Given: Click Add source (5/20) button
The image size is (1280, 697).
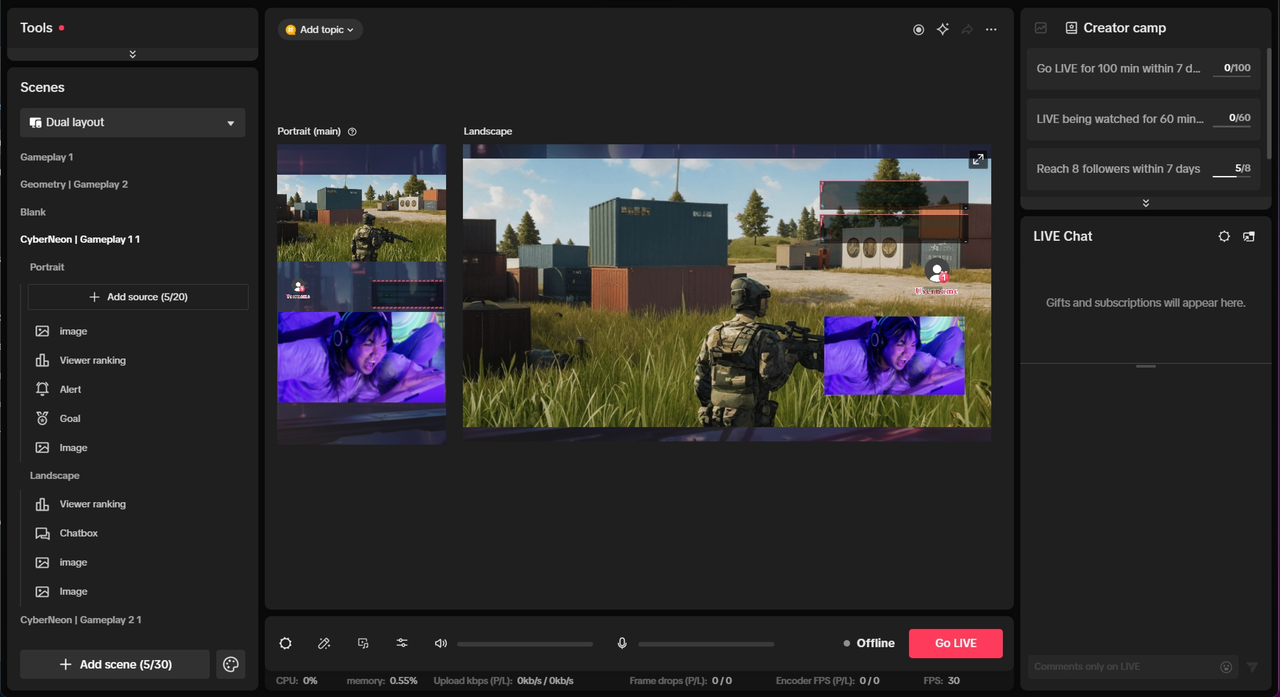Looking at the screenshot, I should 138,297.
